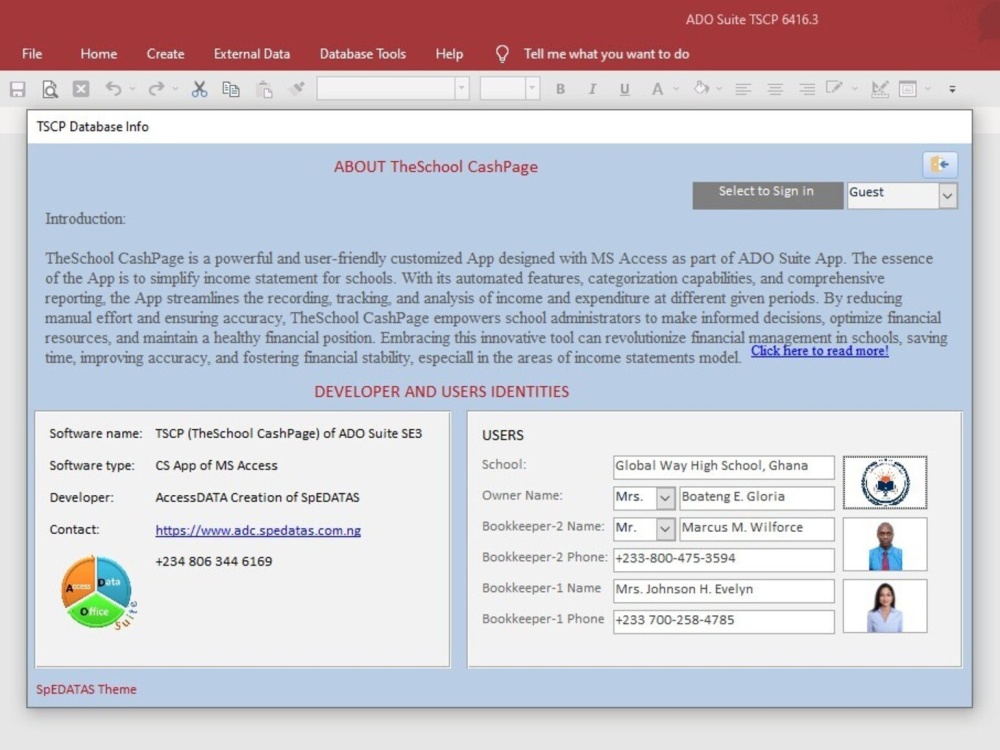
Task: Click the Bookkeeper-1 Phone field
Action: click(x=724, y=621)
